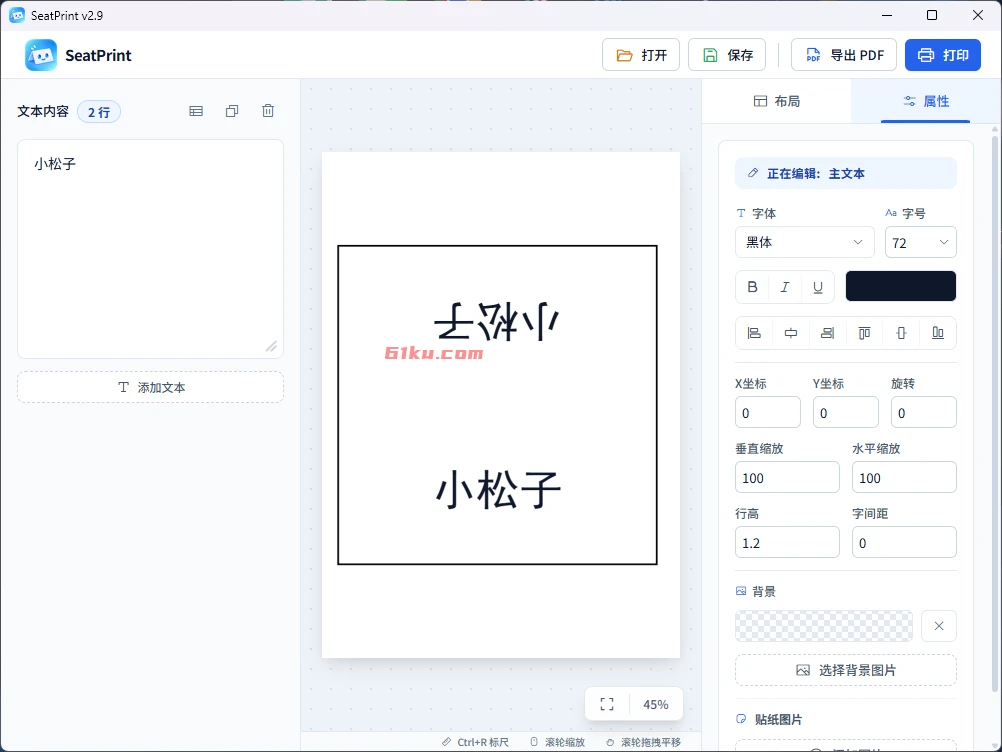The height and width of the screenshot is (752, 1002).
Task: Click the 水平缩放 input field
Action: point(904,477)
